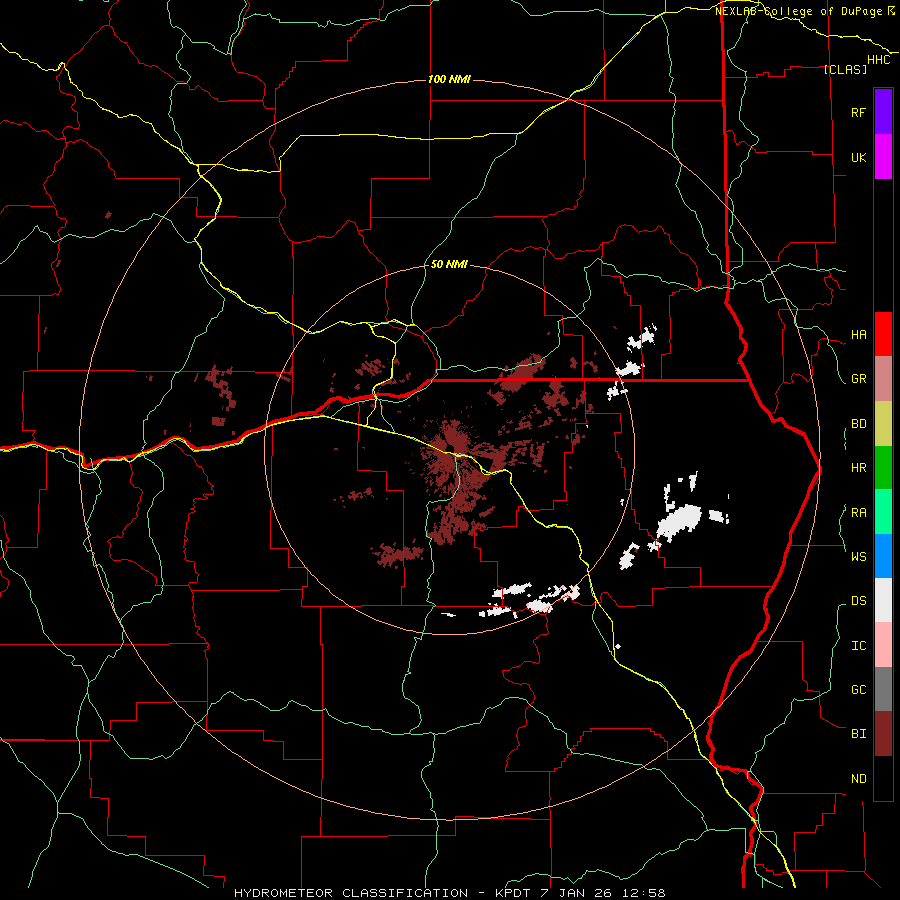
Task: Click the IC legend label
Action: (858, 646)
